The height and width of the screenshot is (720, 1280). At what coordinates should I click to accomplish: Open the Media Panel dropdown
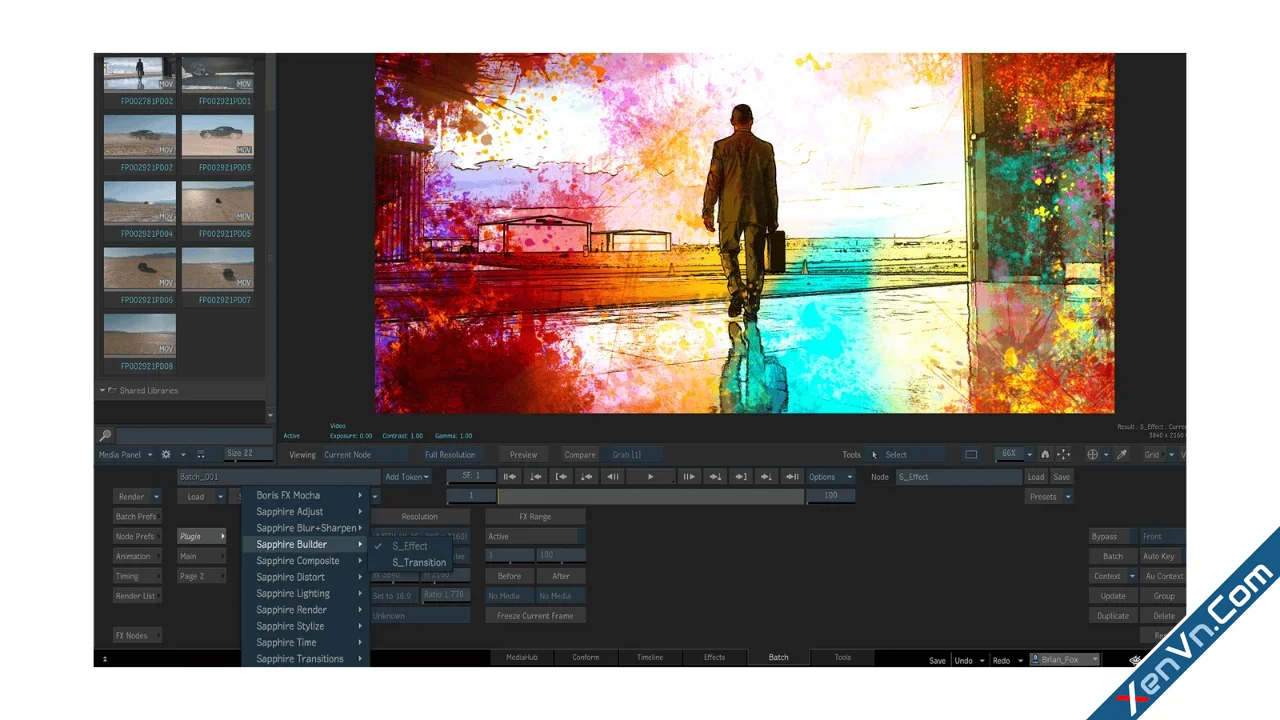click(125, 455)
